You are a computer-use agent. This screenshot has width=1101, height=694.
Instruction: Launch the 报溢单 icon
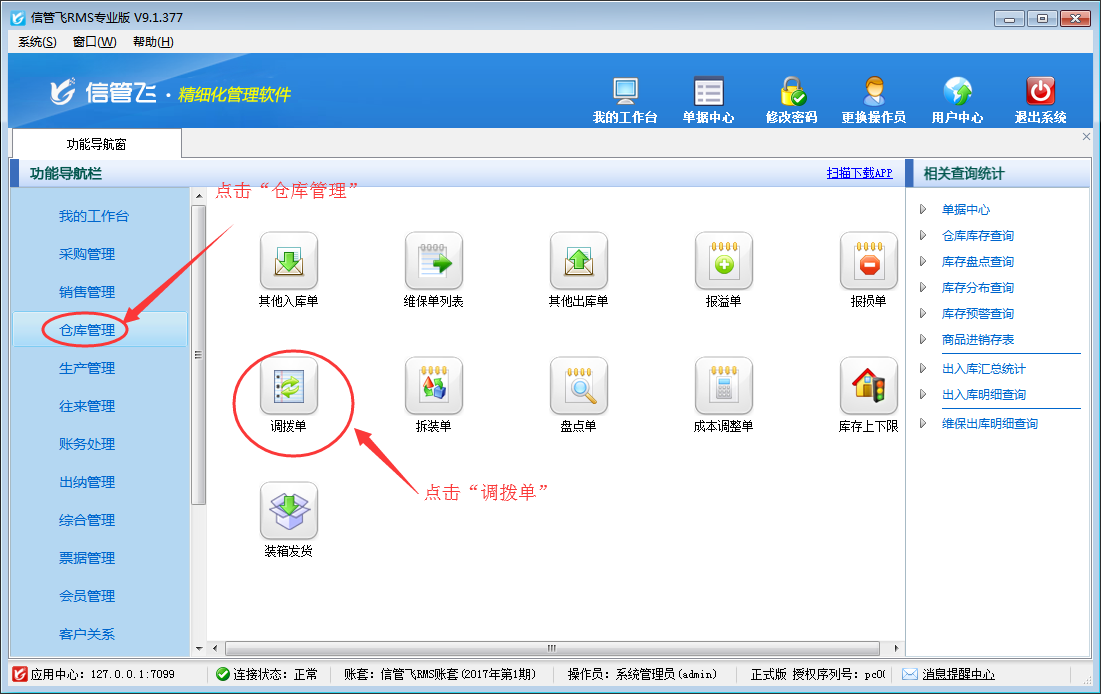(723, 262)
